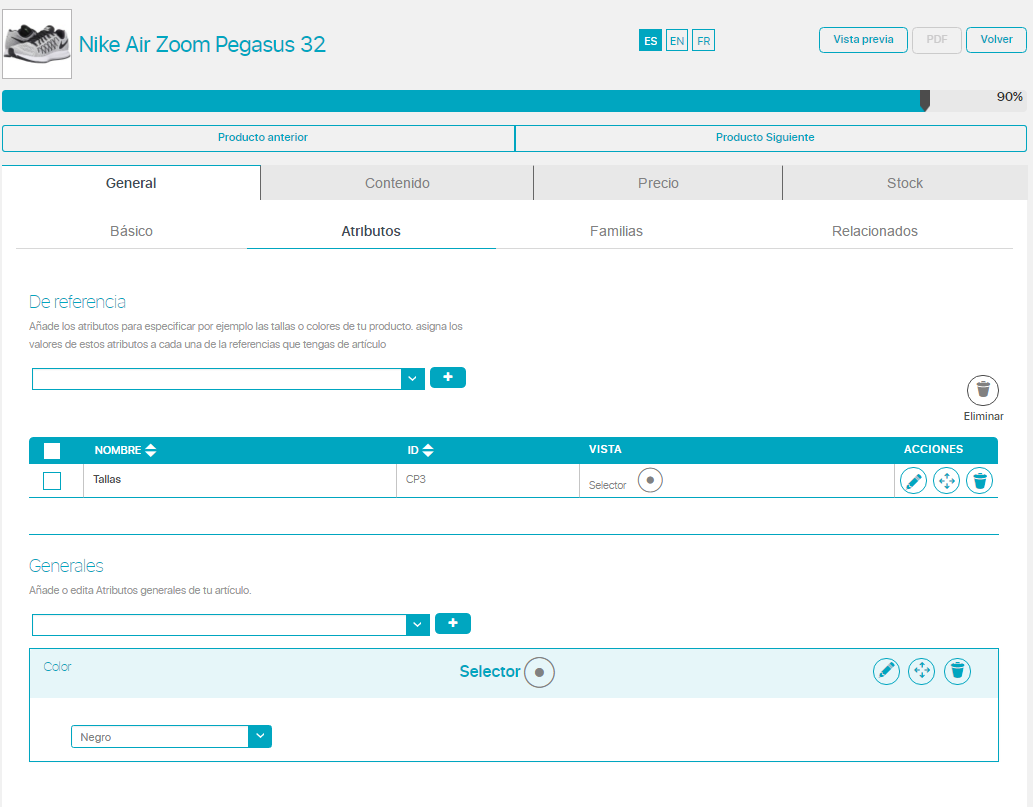1033x807 pixels.
Task: Select the Color Selector view radio
Action: [540, 673]
